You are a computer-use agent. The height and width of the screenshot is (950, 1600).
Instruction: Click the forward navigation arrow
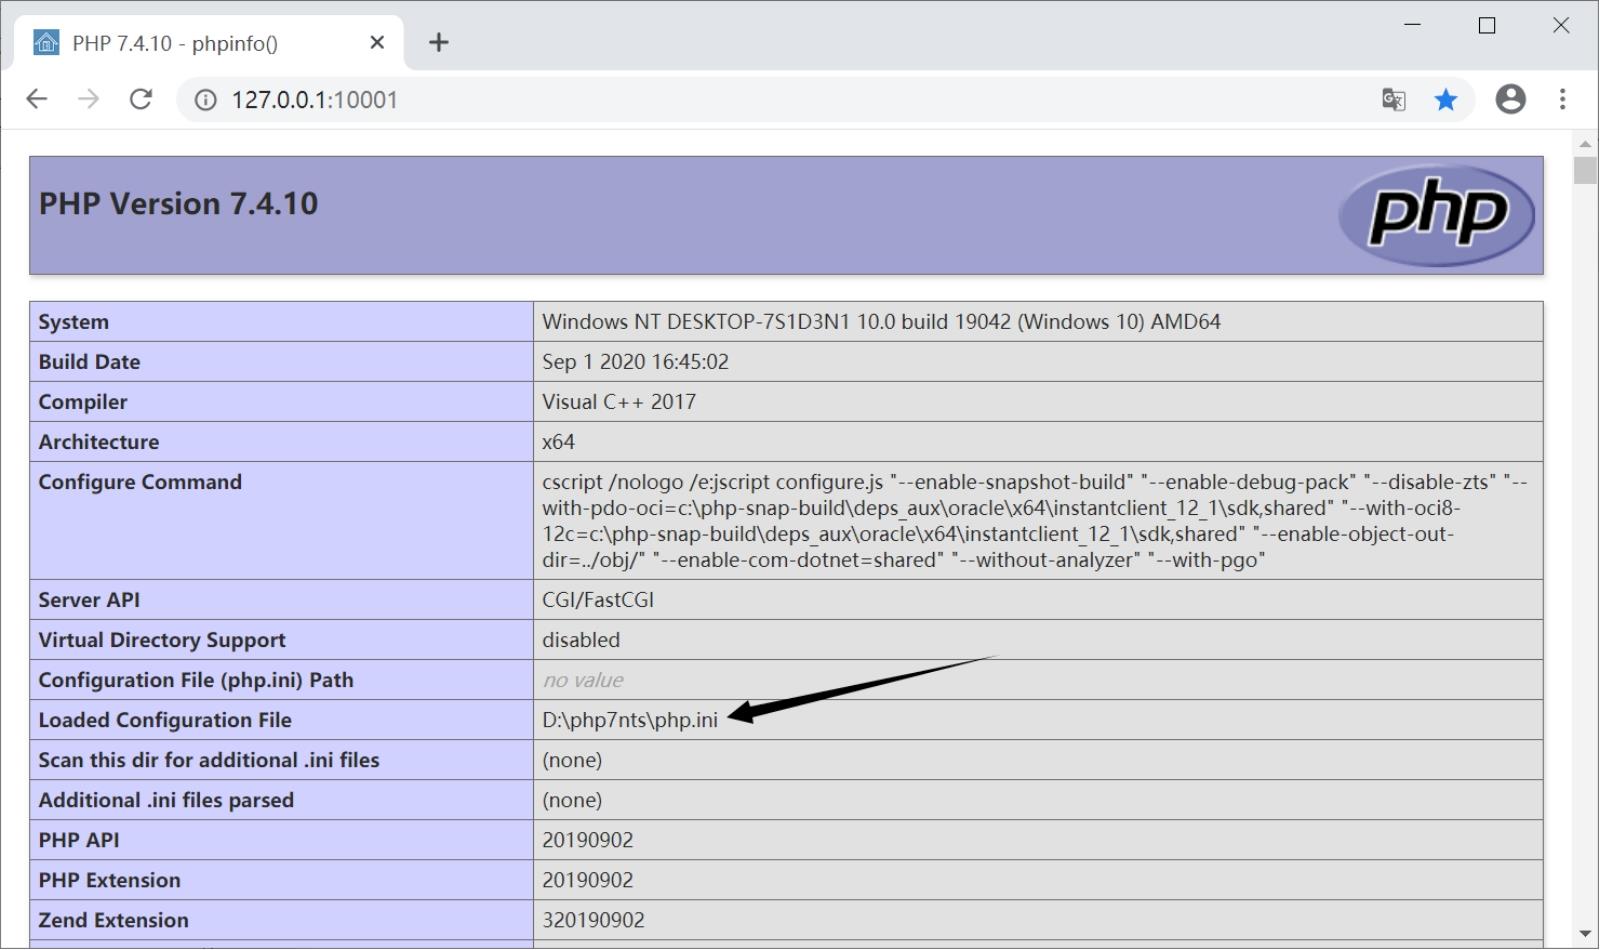(x=89, y=99)
